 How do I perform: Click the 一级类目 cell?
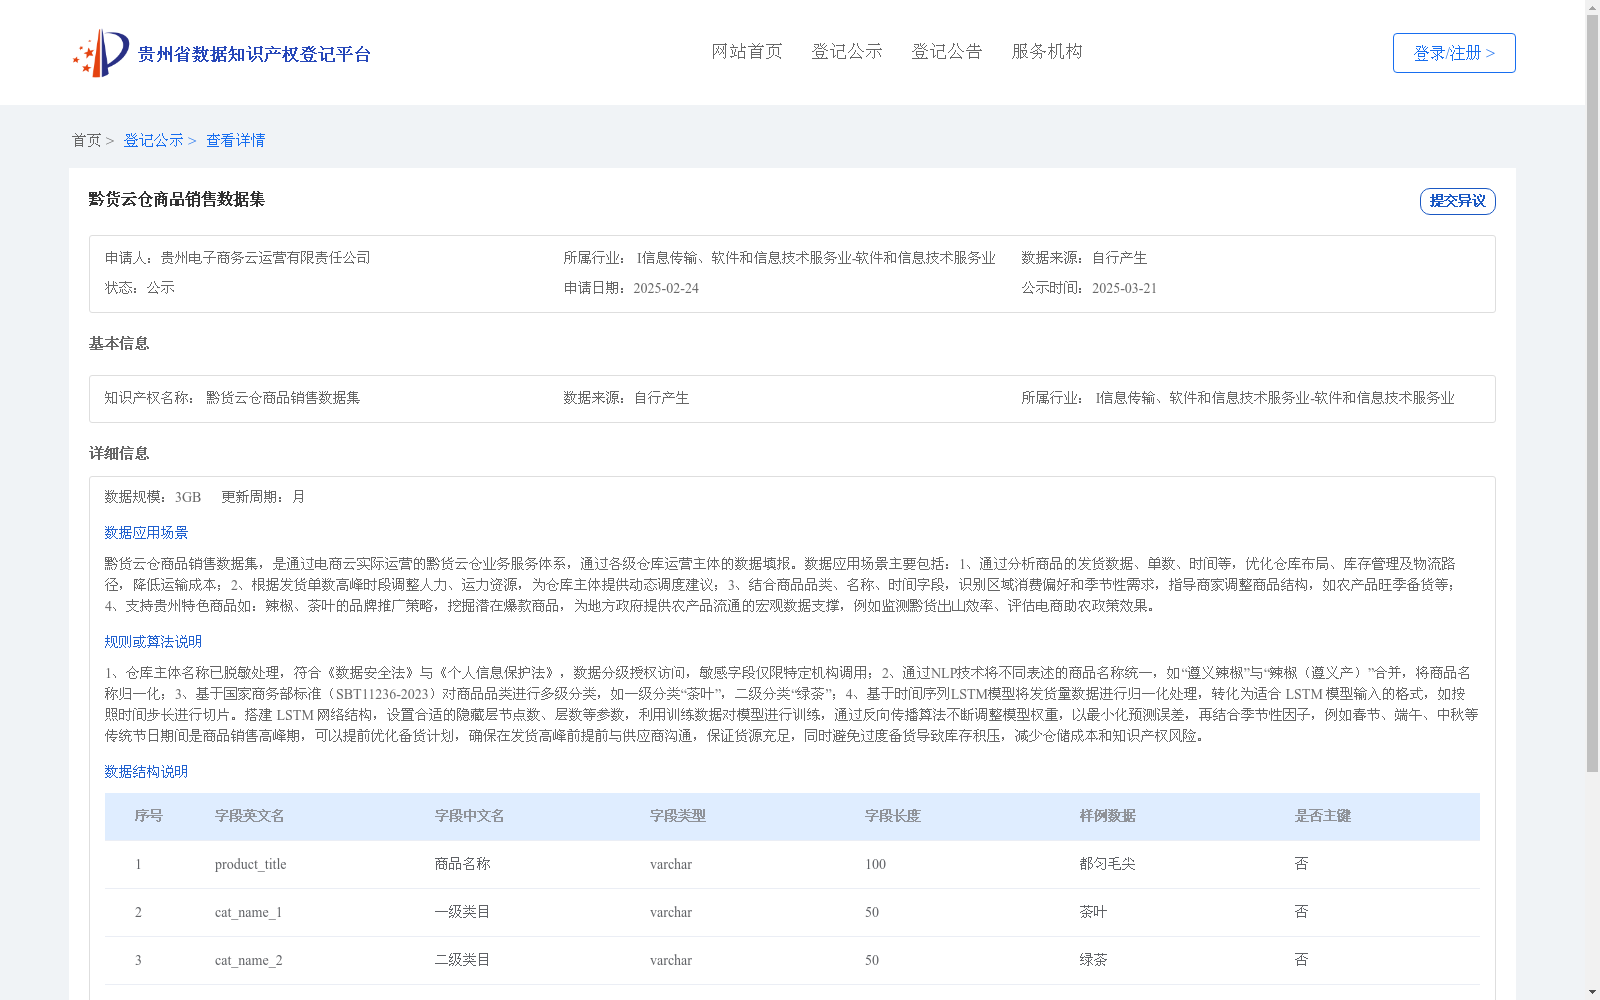point(463,912)
